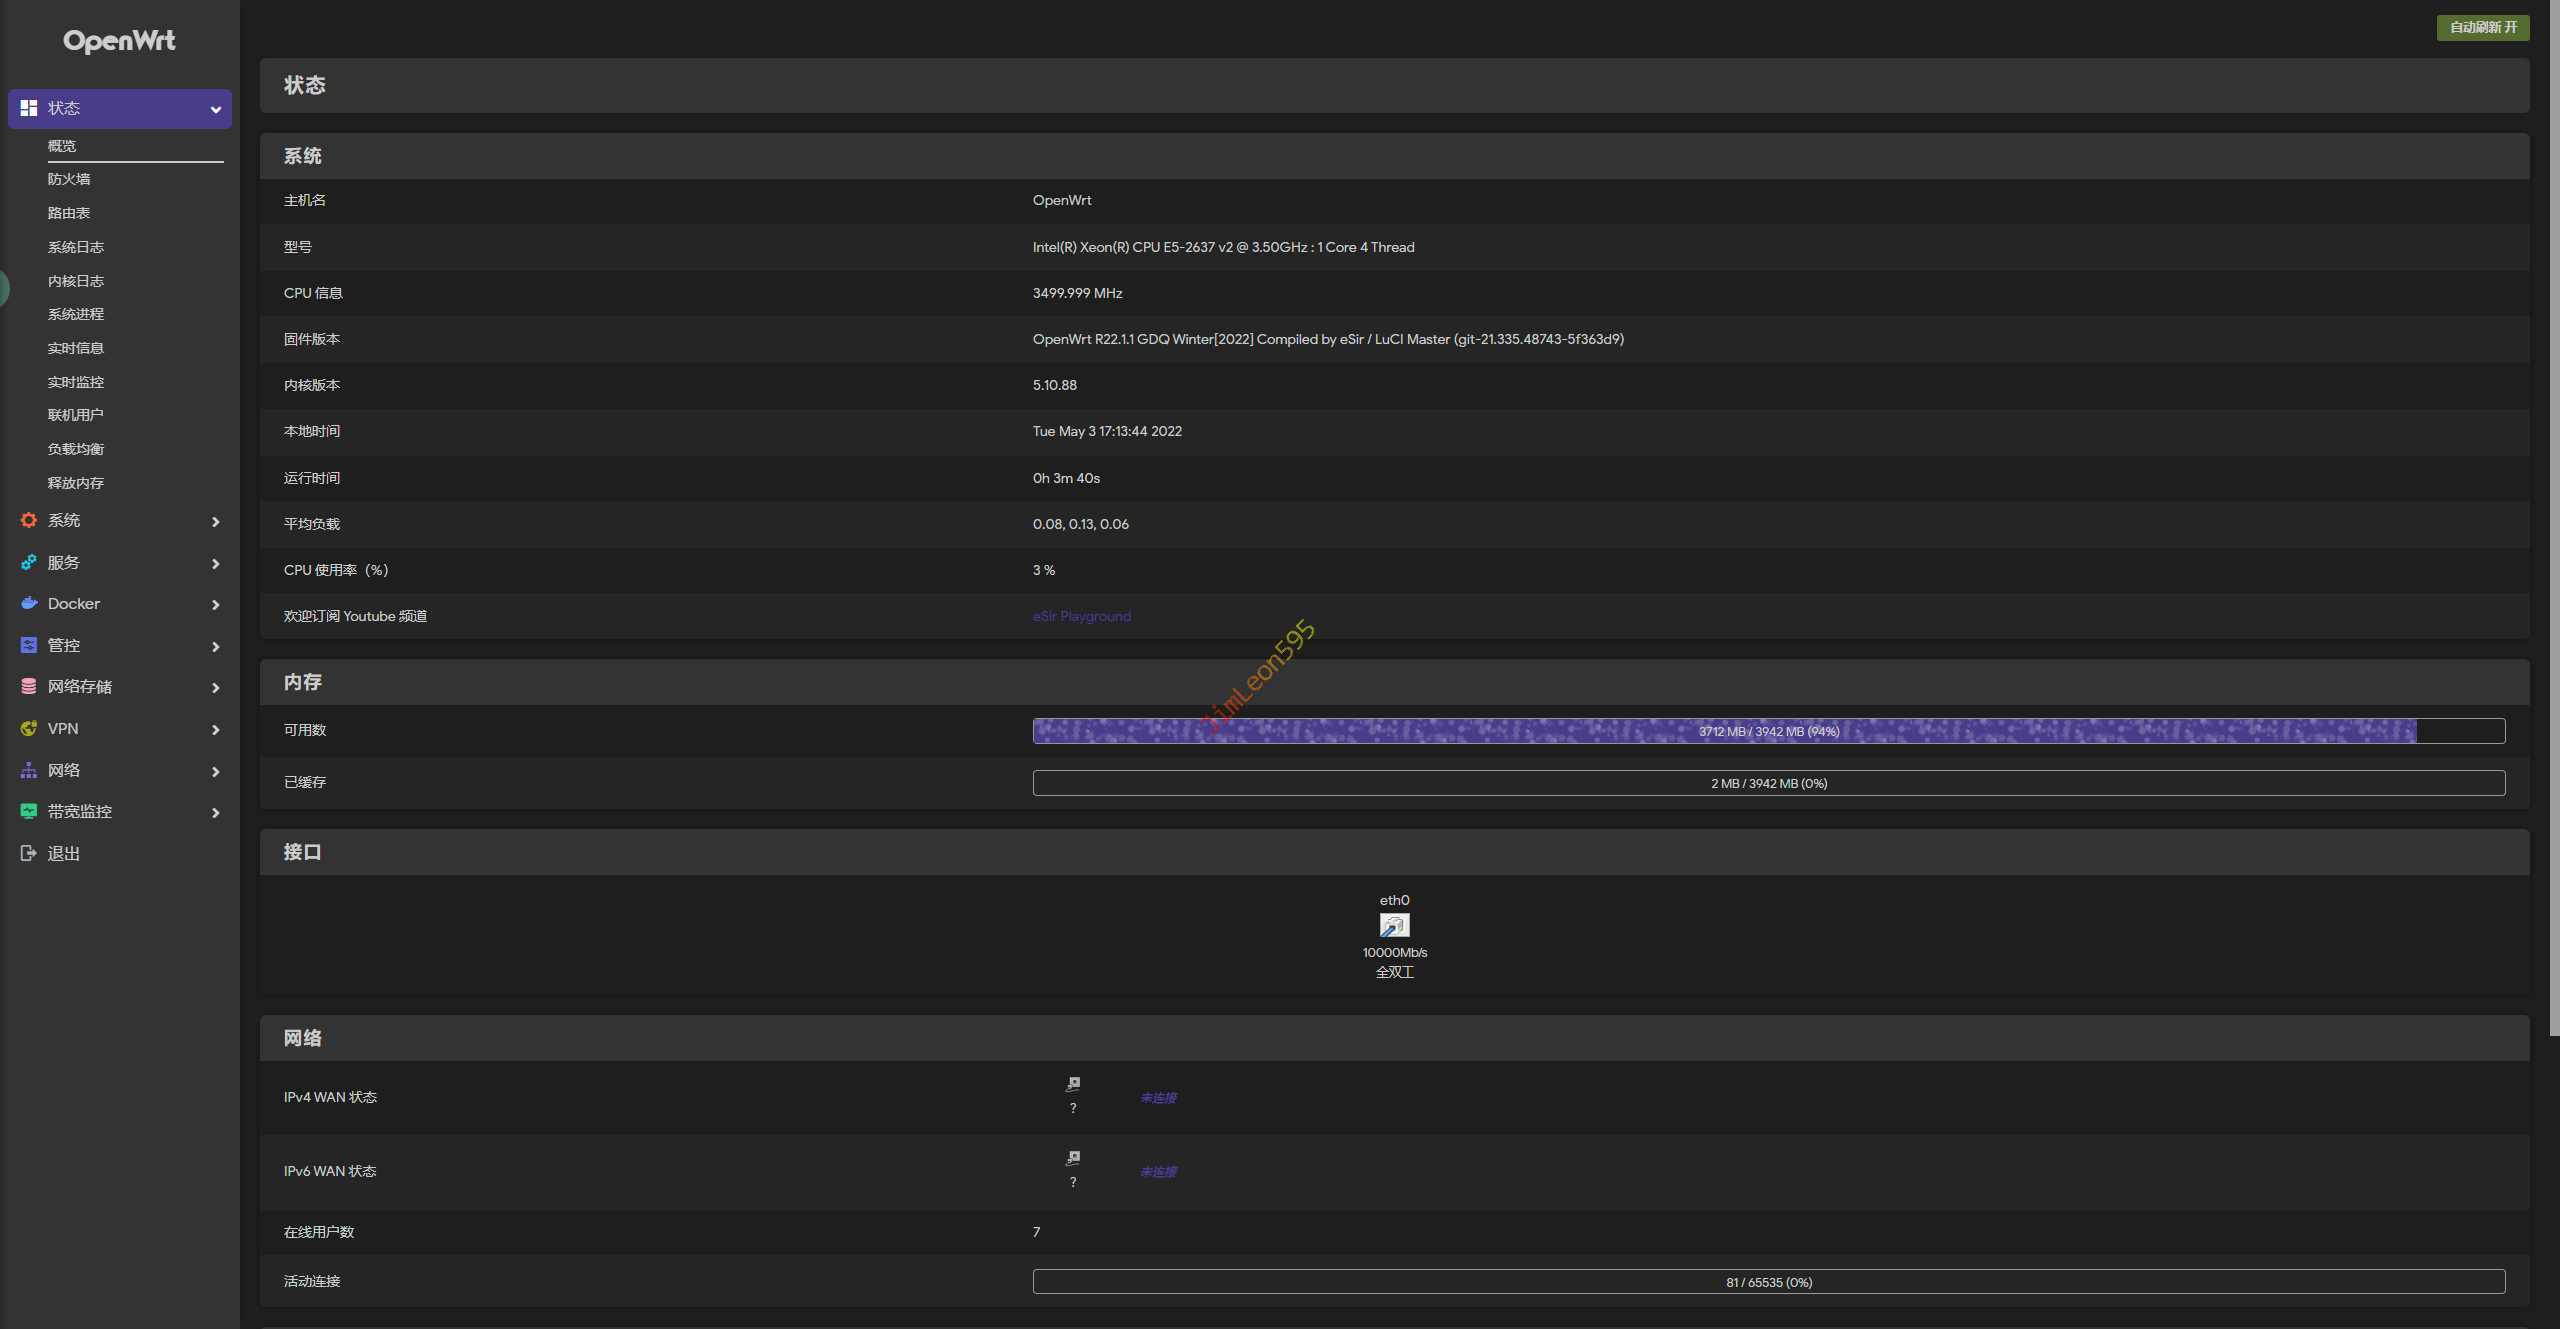Click the 服务 services gears icon
The height and width of the screenshot is (1329, 2560).
coord(29,562)
